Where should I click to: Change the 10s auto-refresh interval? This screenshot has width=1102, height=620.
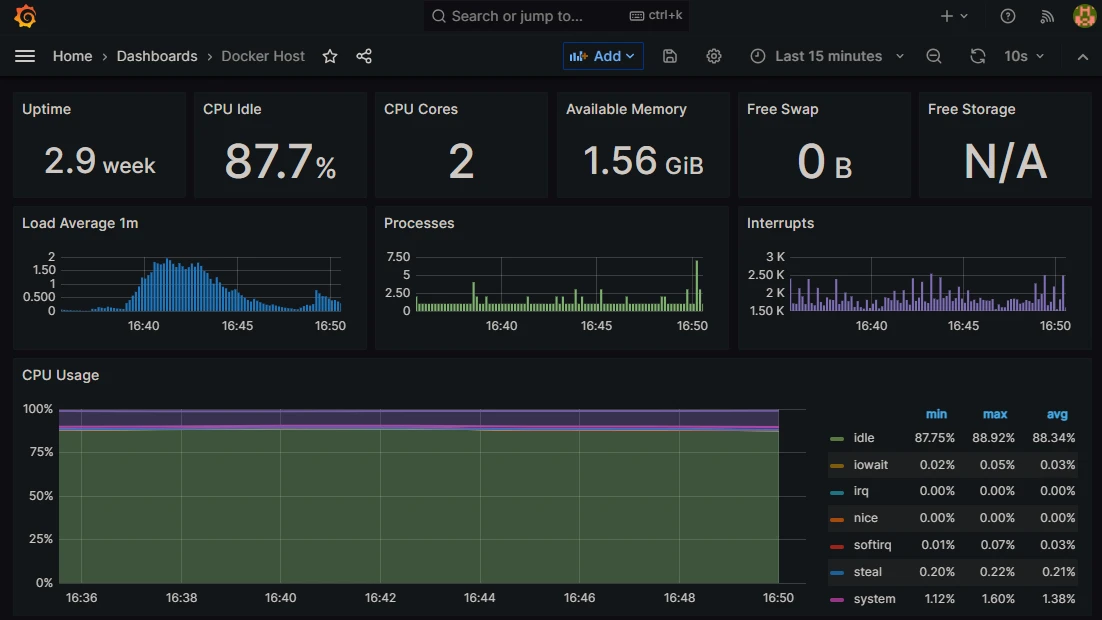1023,56
